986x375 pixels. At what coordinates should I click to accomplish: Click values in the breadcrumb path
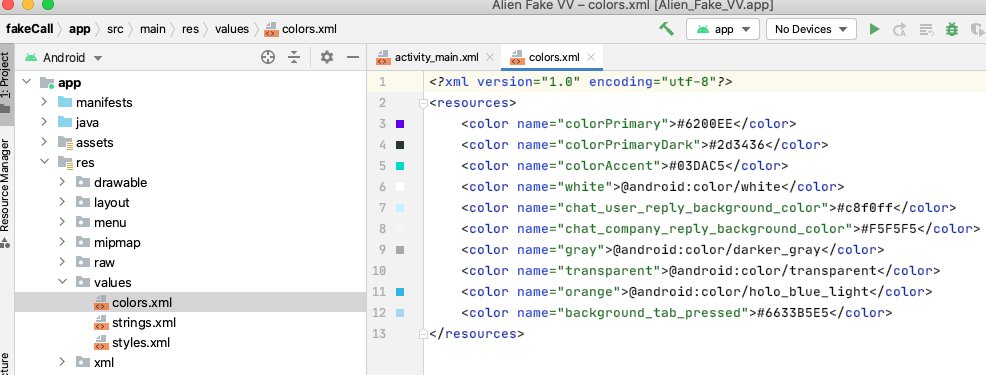click(x=232, y=29)
